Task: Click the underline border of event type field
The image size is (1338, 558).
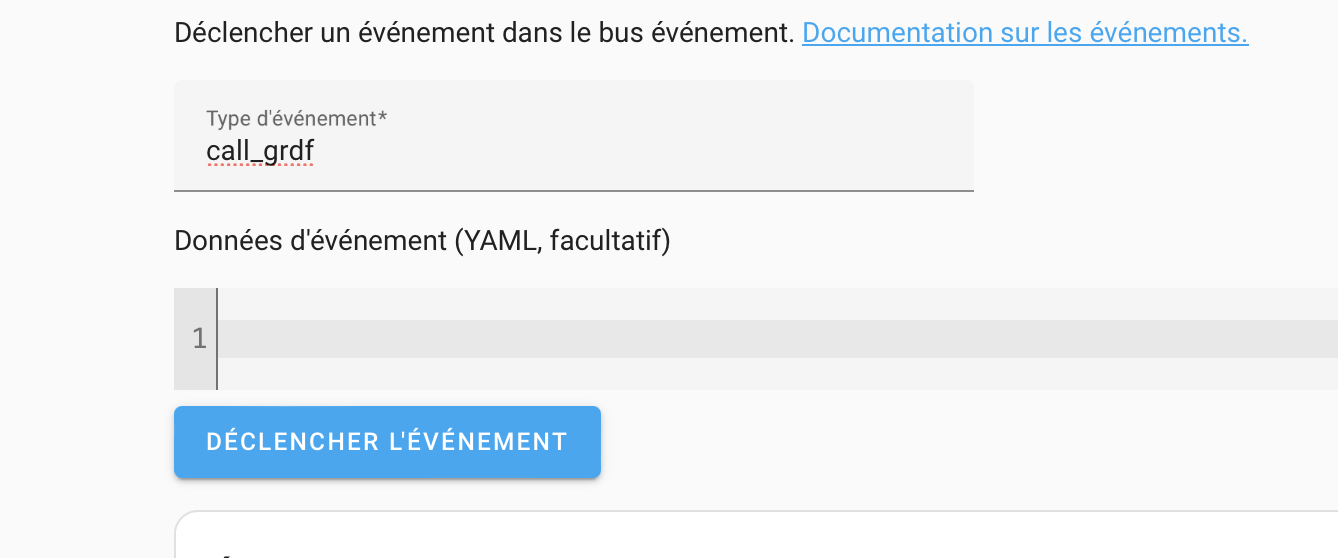Action: (574, 189)
